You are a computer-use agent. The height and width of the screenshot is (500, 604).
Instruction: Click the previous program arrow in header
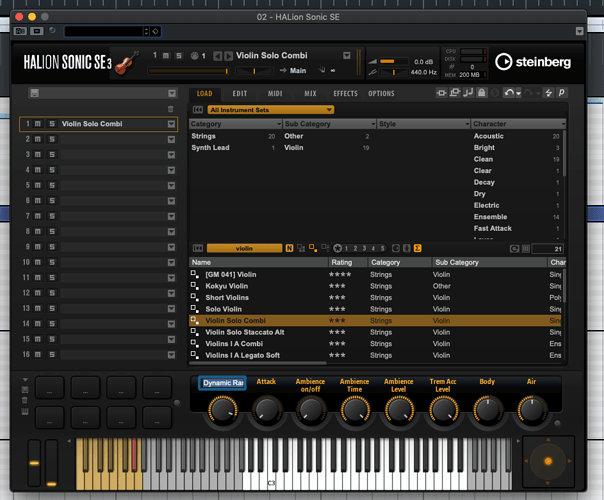[218, 56]
